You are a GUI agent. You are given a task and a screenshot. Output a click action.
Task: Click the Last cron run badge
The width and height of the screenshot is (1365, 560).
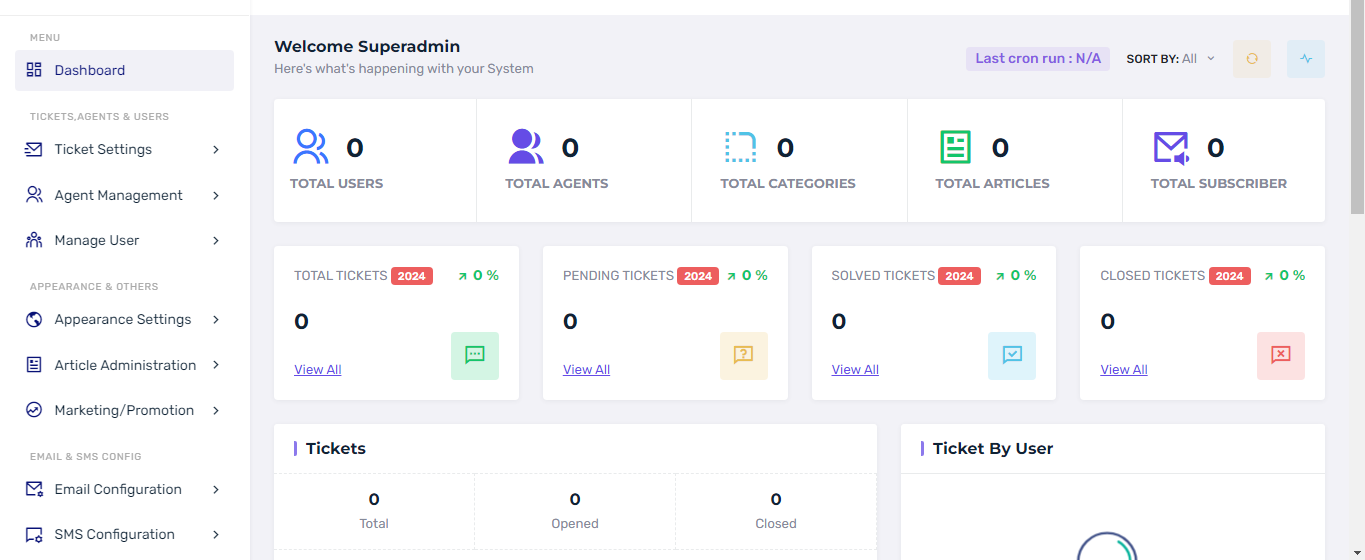click(1037, 59)
